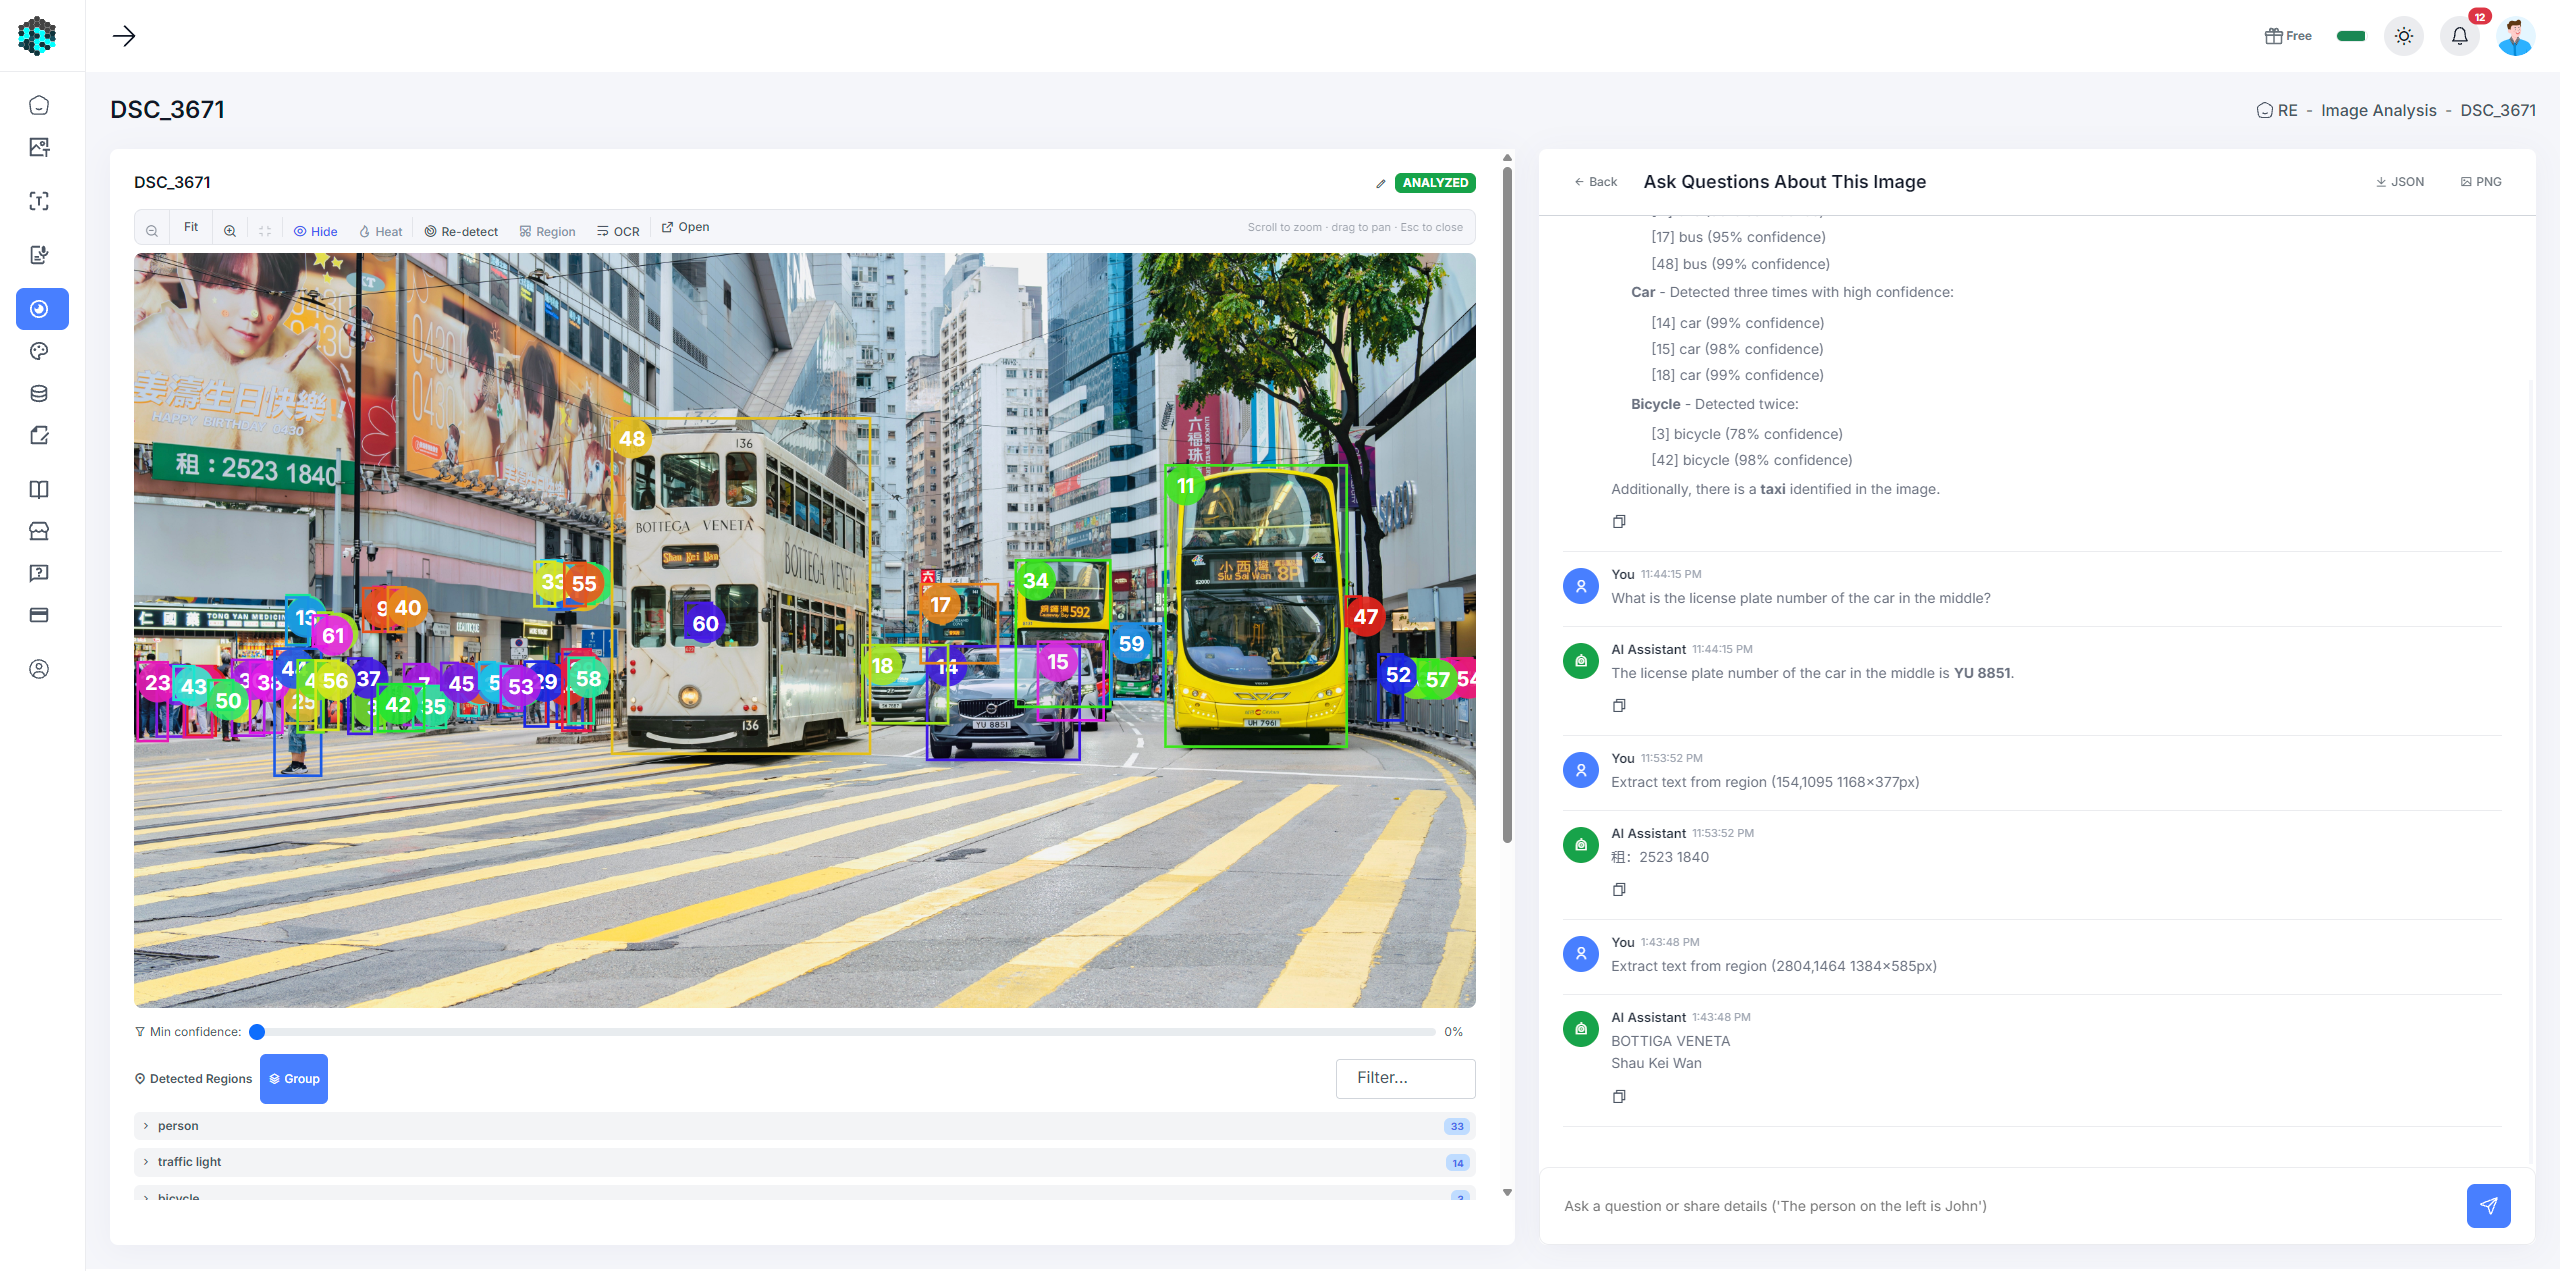Click the zoom out magnifier icon
2560x1271 pixels.
pyautogui.click(x=152, y=231)
